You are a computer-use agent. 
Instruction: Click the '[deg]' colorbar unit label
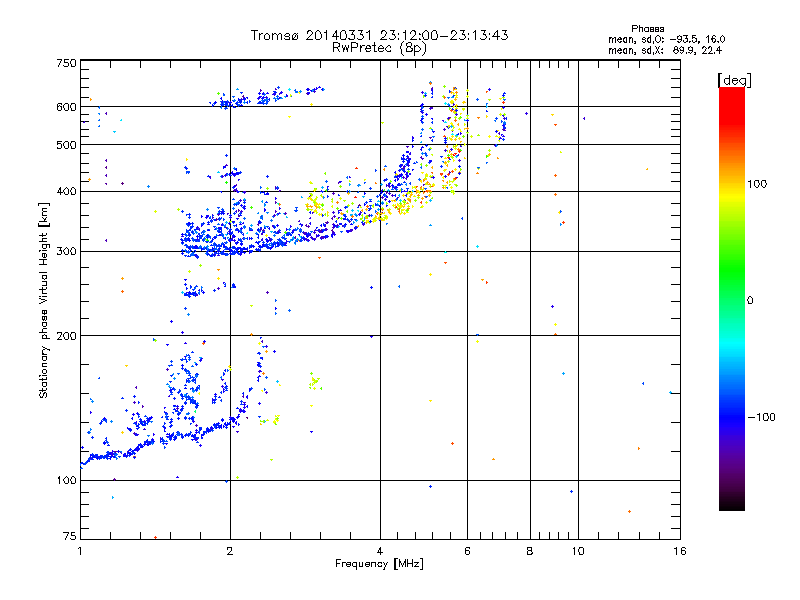pos(734,80)
